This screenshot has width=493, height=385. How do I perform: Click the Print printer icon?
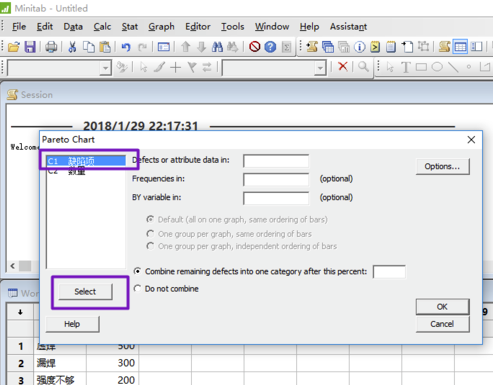pyautogui.click(x=51, y=47)
